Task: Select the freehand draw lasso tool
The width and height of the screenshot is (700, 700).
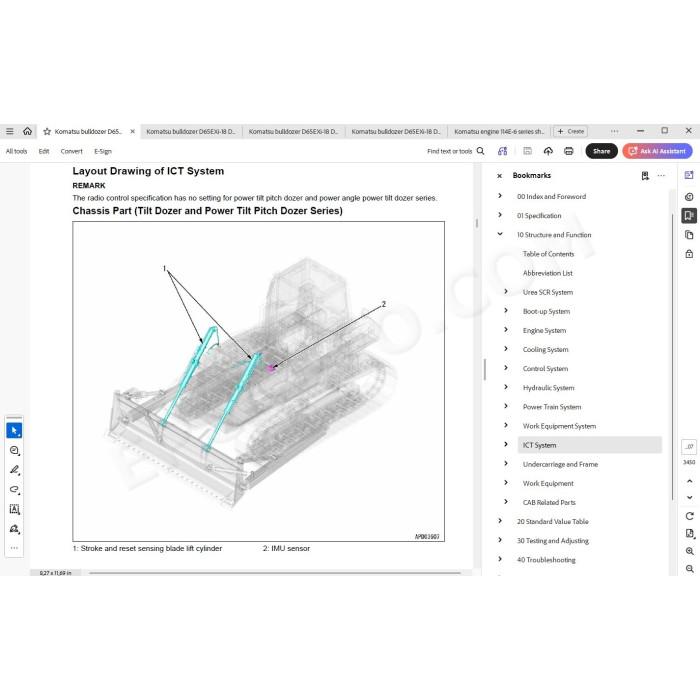Action: click(x=14, y=489)
